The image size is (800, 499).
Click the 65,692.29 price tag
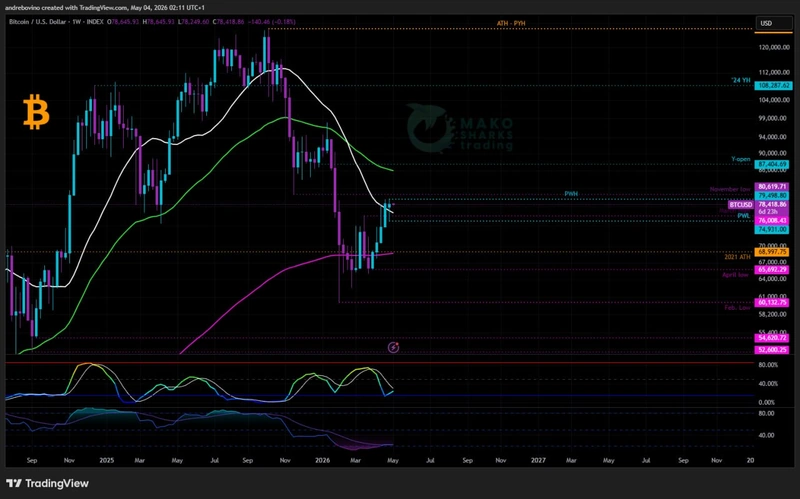[x=772, y=269]
